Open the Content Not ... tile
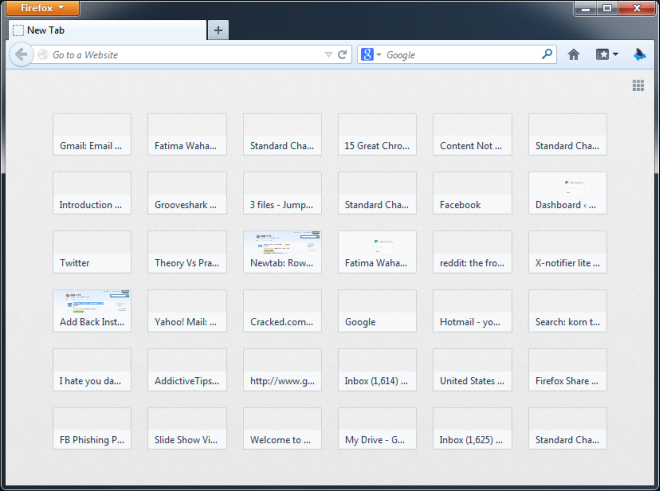The height and width of the screenshot is (491, 660). pyautogui.click(x=472, y=134)
